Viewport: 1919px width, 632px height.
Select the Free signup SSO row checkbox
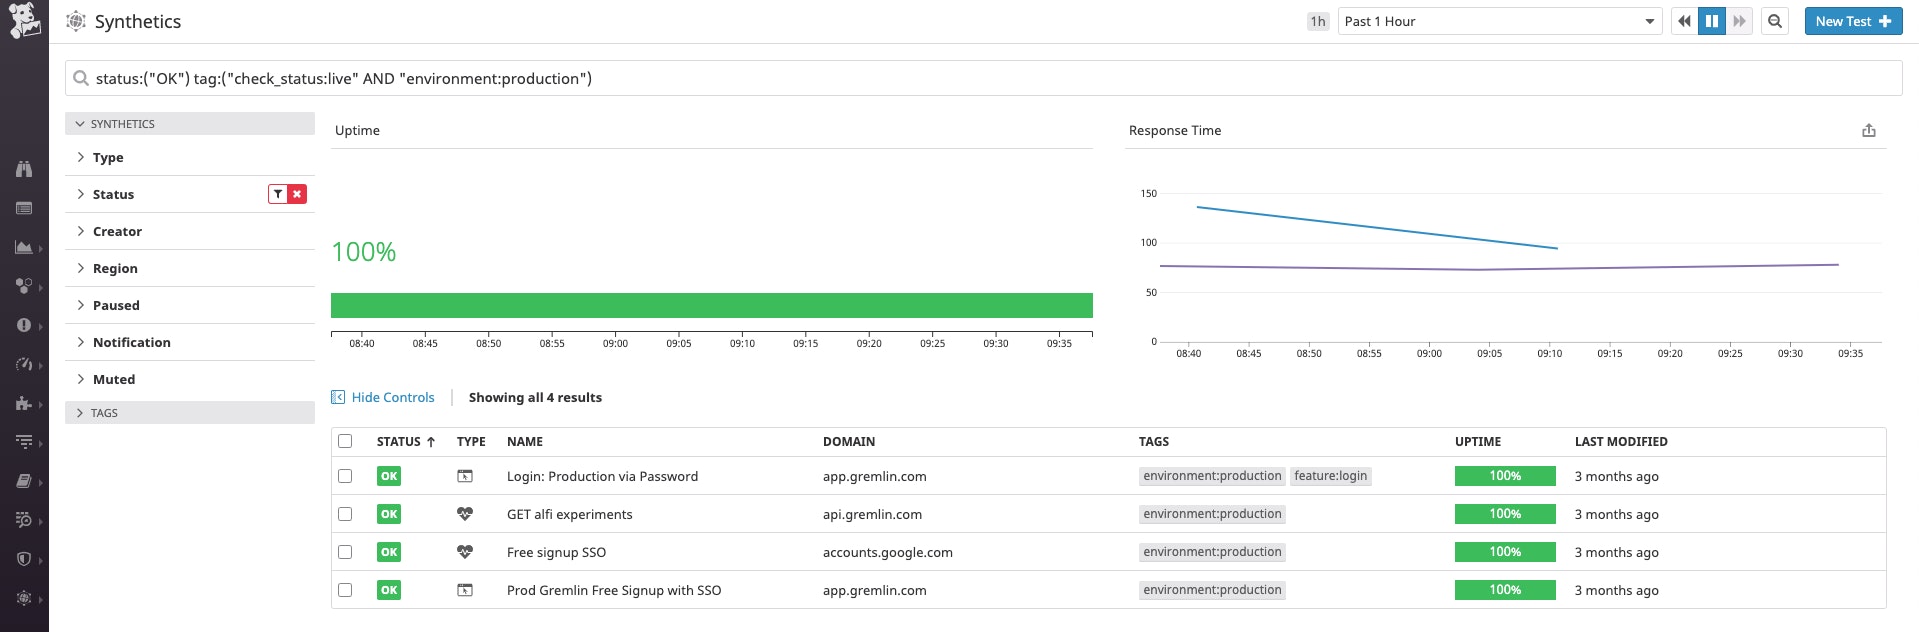coord(345,552)
